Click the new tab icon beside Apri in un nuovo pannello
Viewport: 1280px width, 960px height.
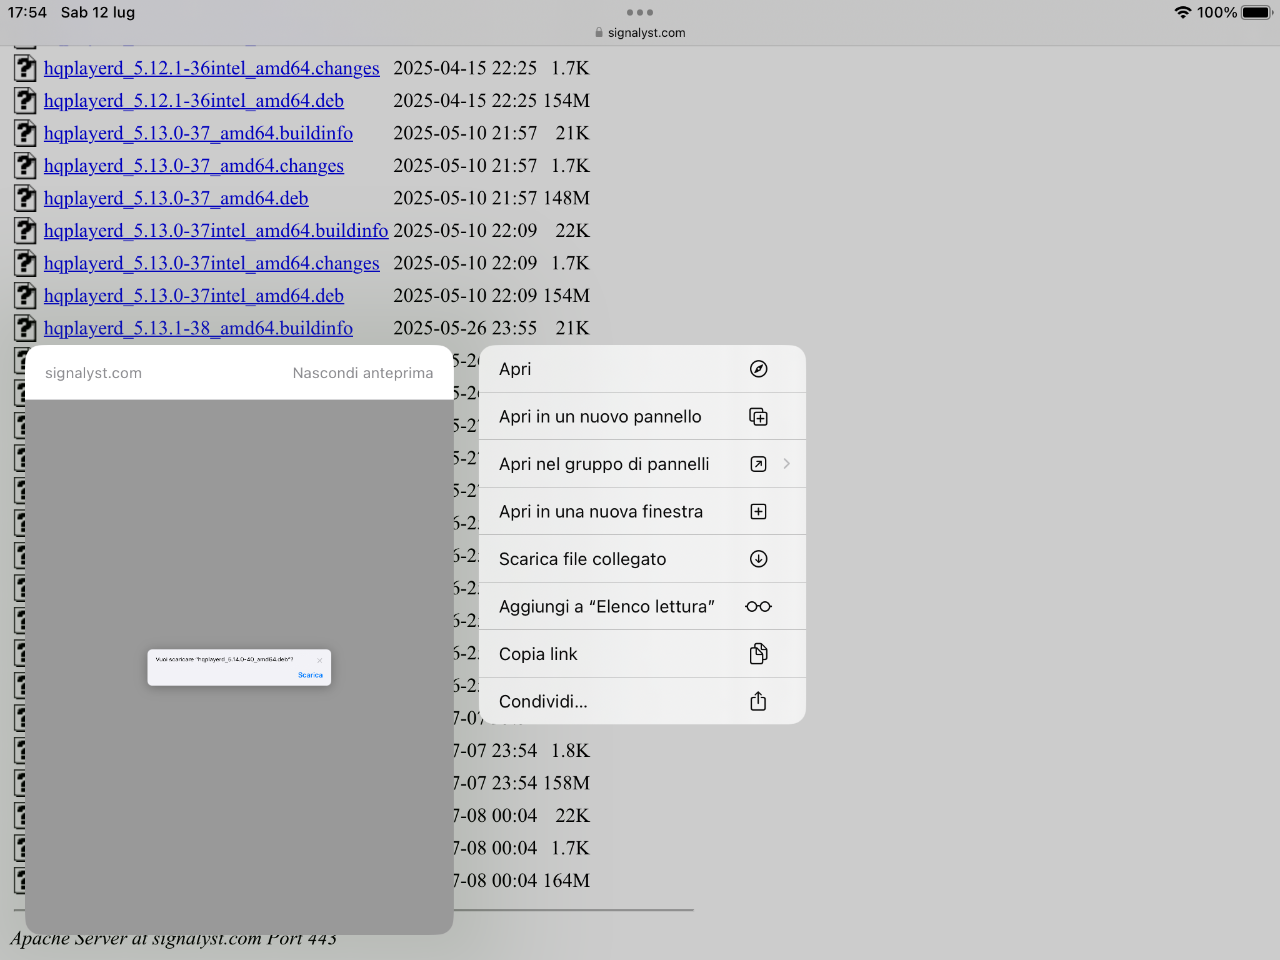coord(759,417)
